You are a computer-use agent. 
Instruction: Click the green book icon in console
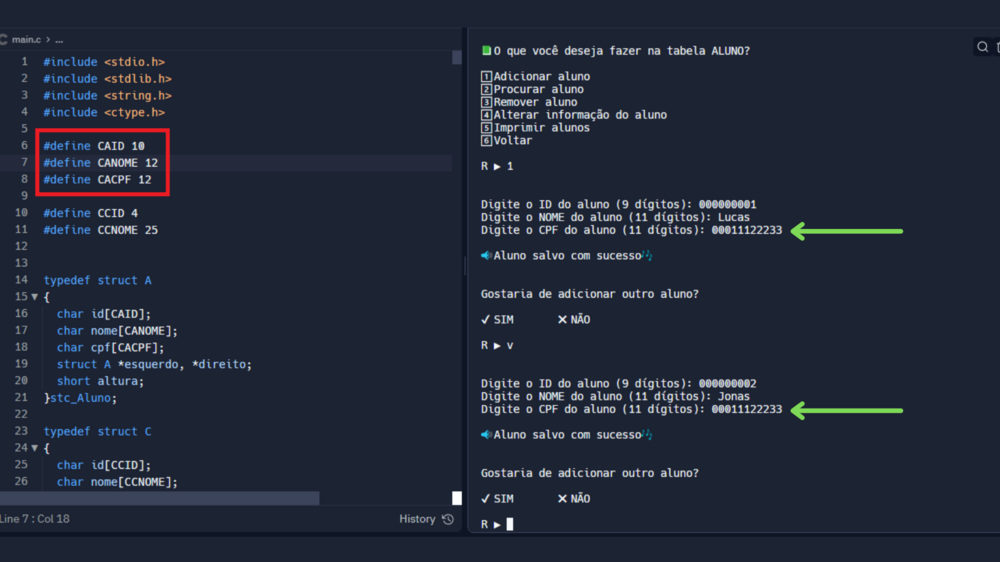486,51
